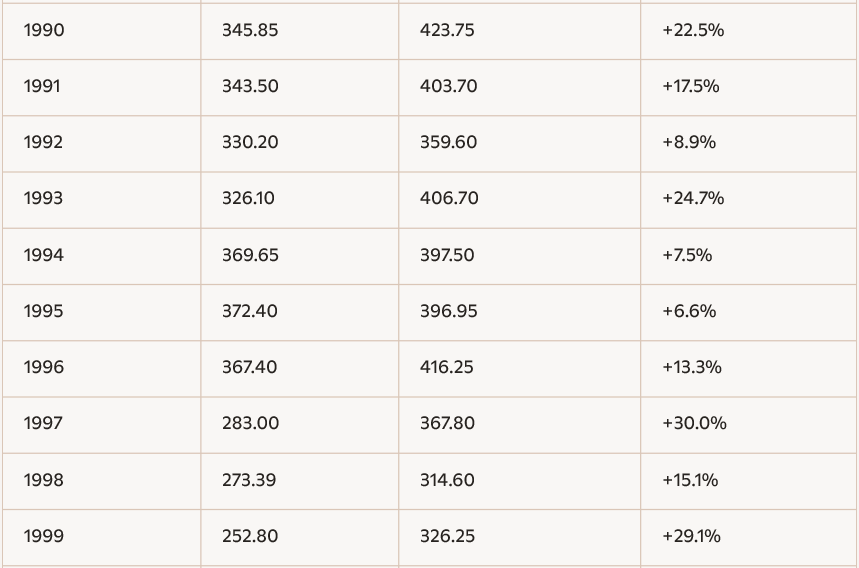Click the 403.70 table cell
The height and width of the screenshot is (568, 859).
(448, 86)
